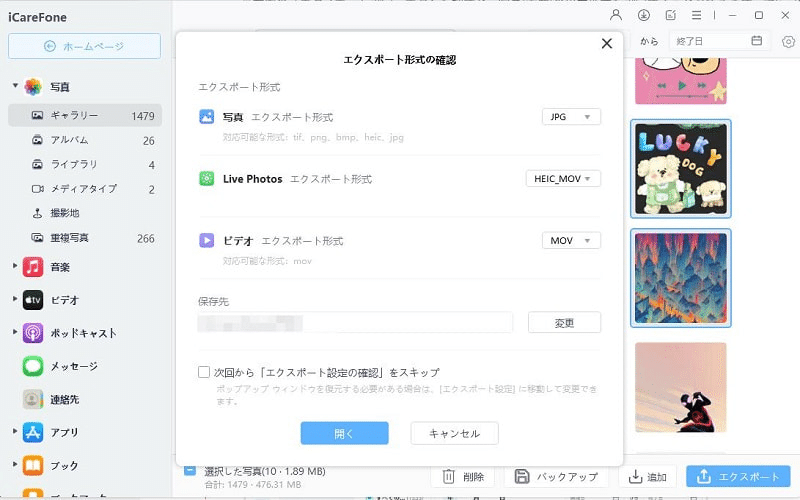Click the キャンセル cancel button
Image resolution: width=800 pixels, height=500 pixels.
[454, 433]
